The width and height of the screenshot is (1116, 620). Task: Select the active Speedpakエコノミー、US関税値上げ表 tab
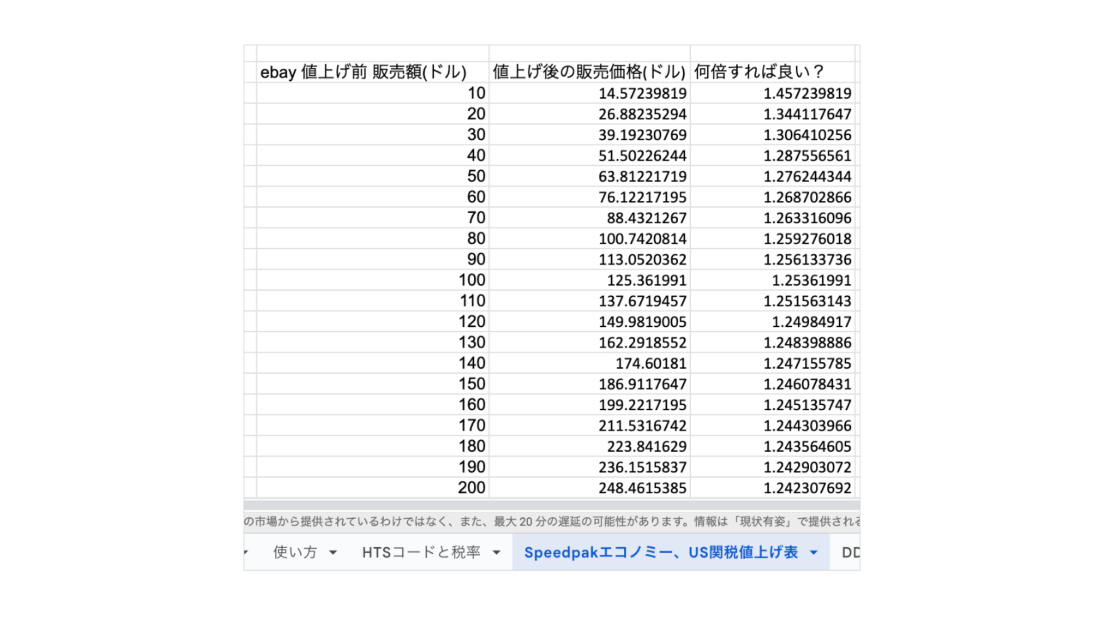tap(660, 552)
